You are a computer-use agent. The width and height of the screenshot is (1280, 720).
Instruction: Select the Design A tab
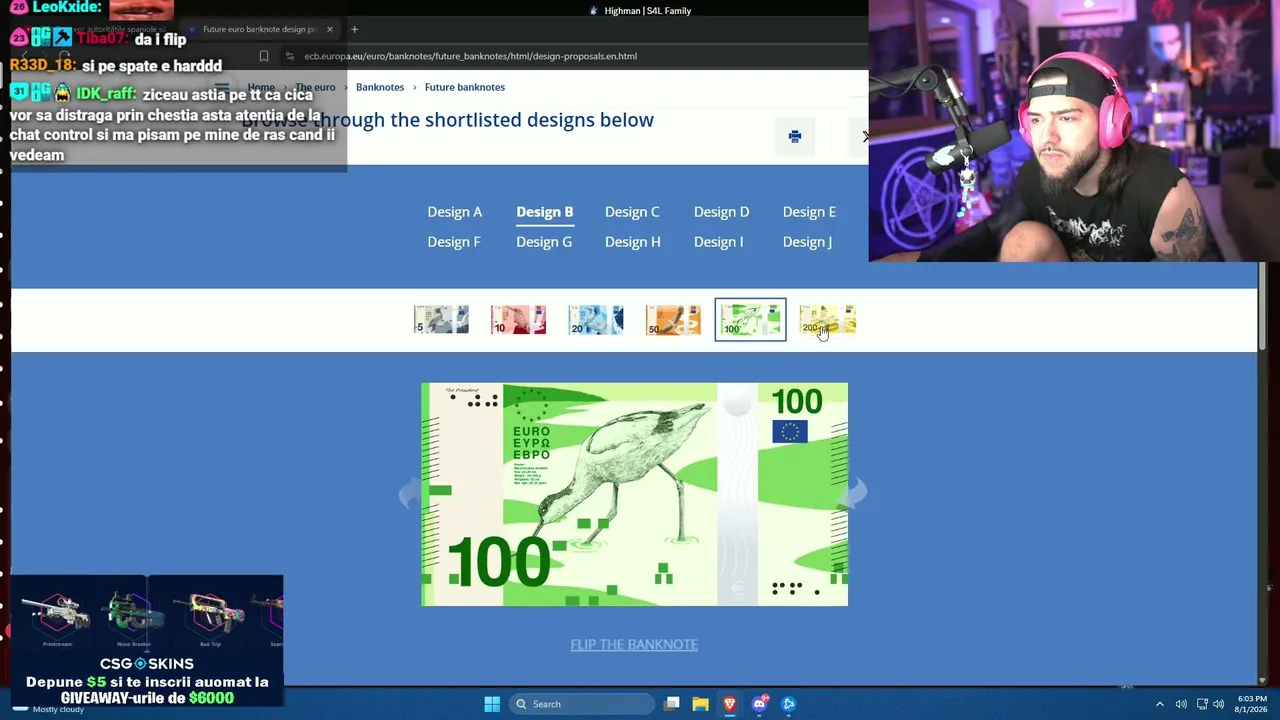click(x=455, y=212)
